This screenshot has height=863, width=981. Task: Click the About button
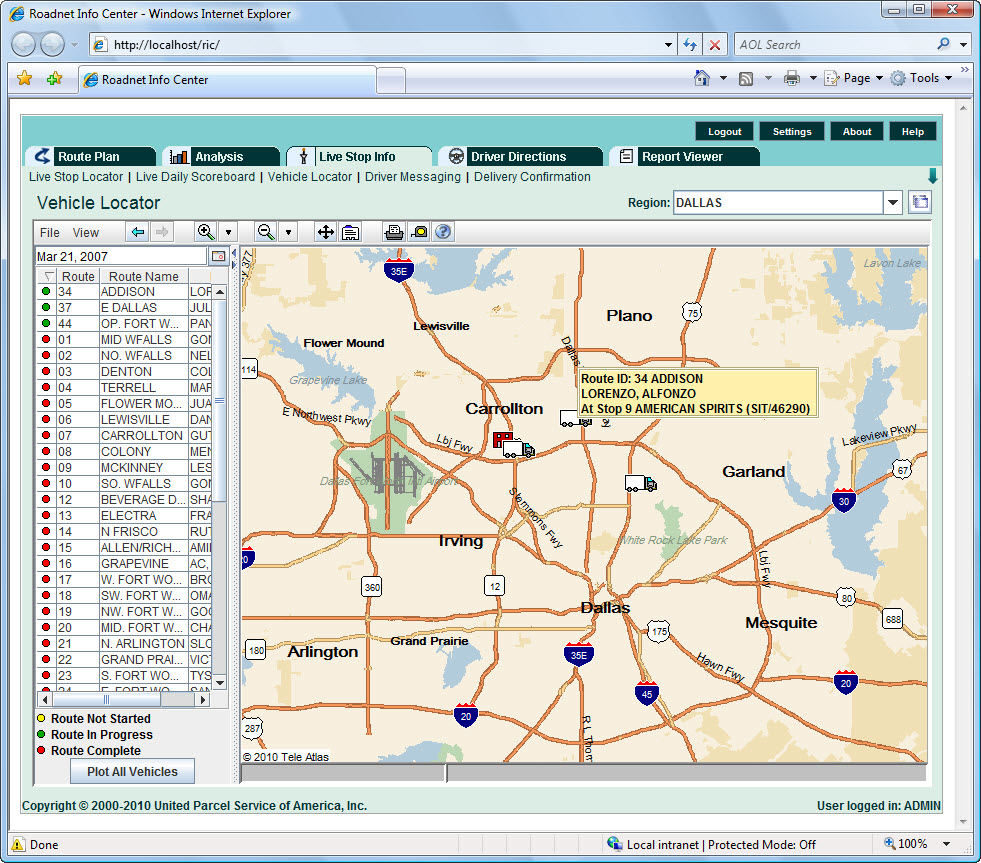tap(856, 131)
